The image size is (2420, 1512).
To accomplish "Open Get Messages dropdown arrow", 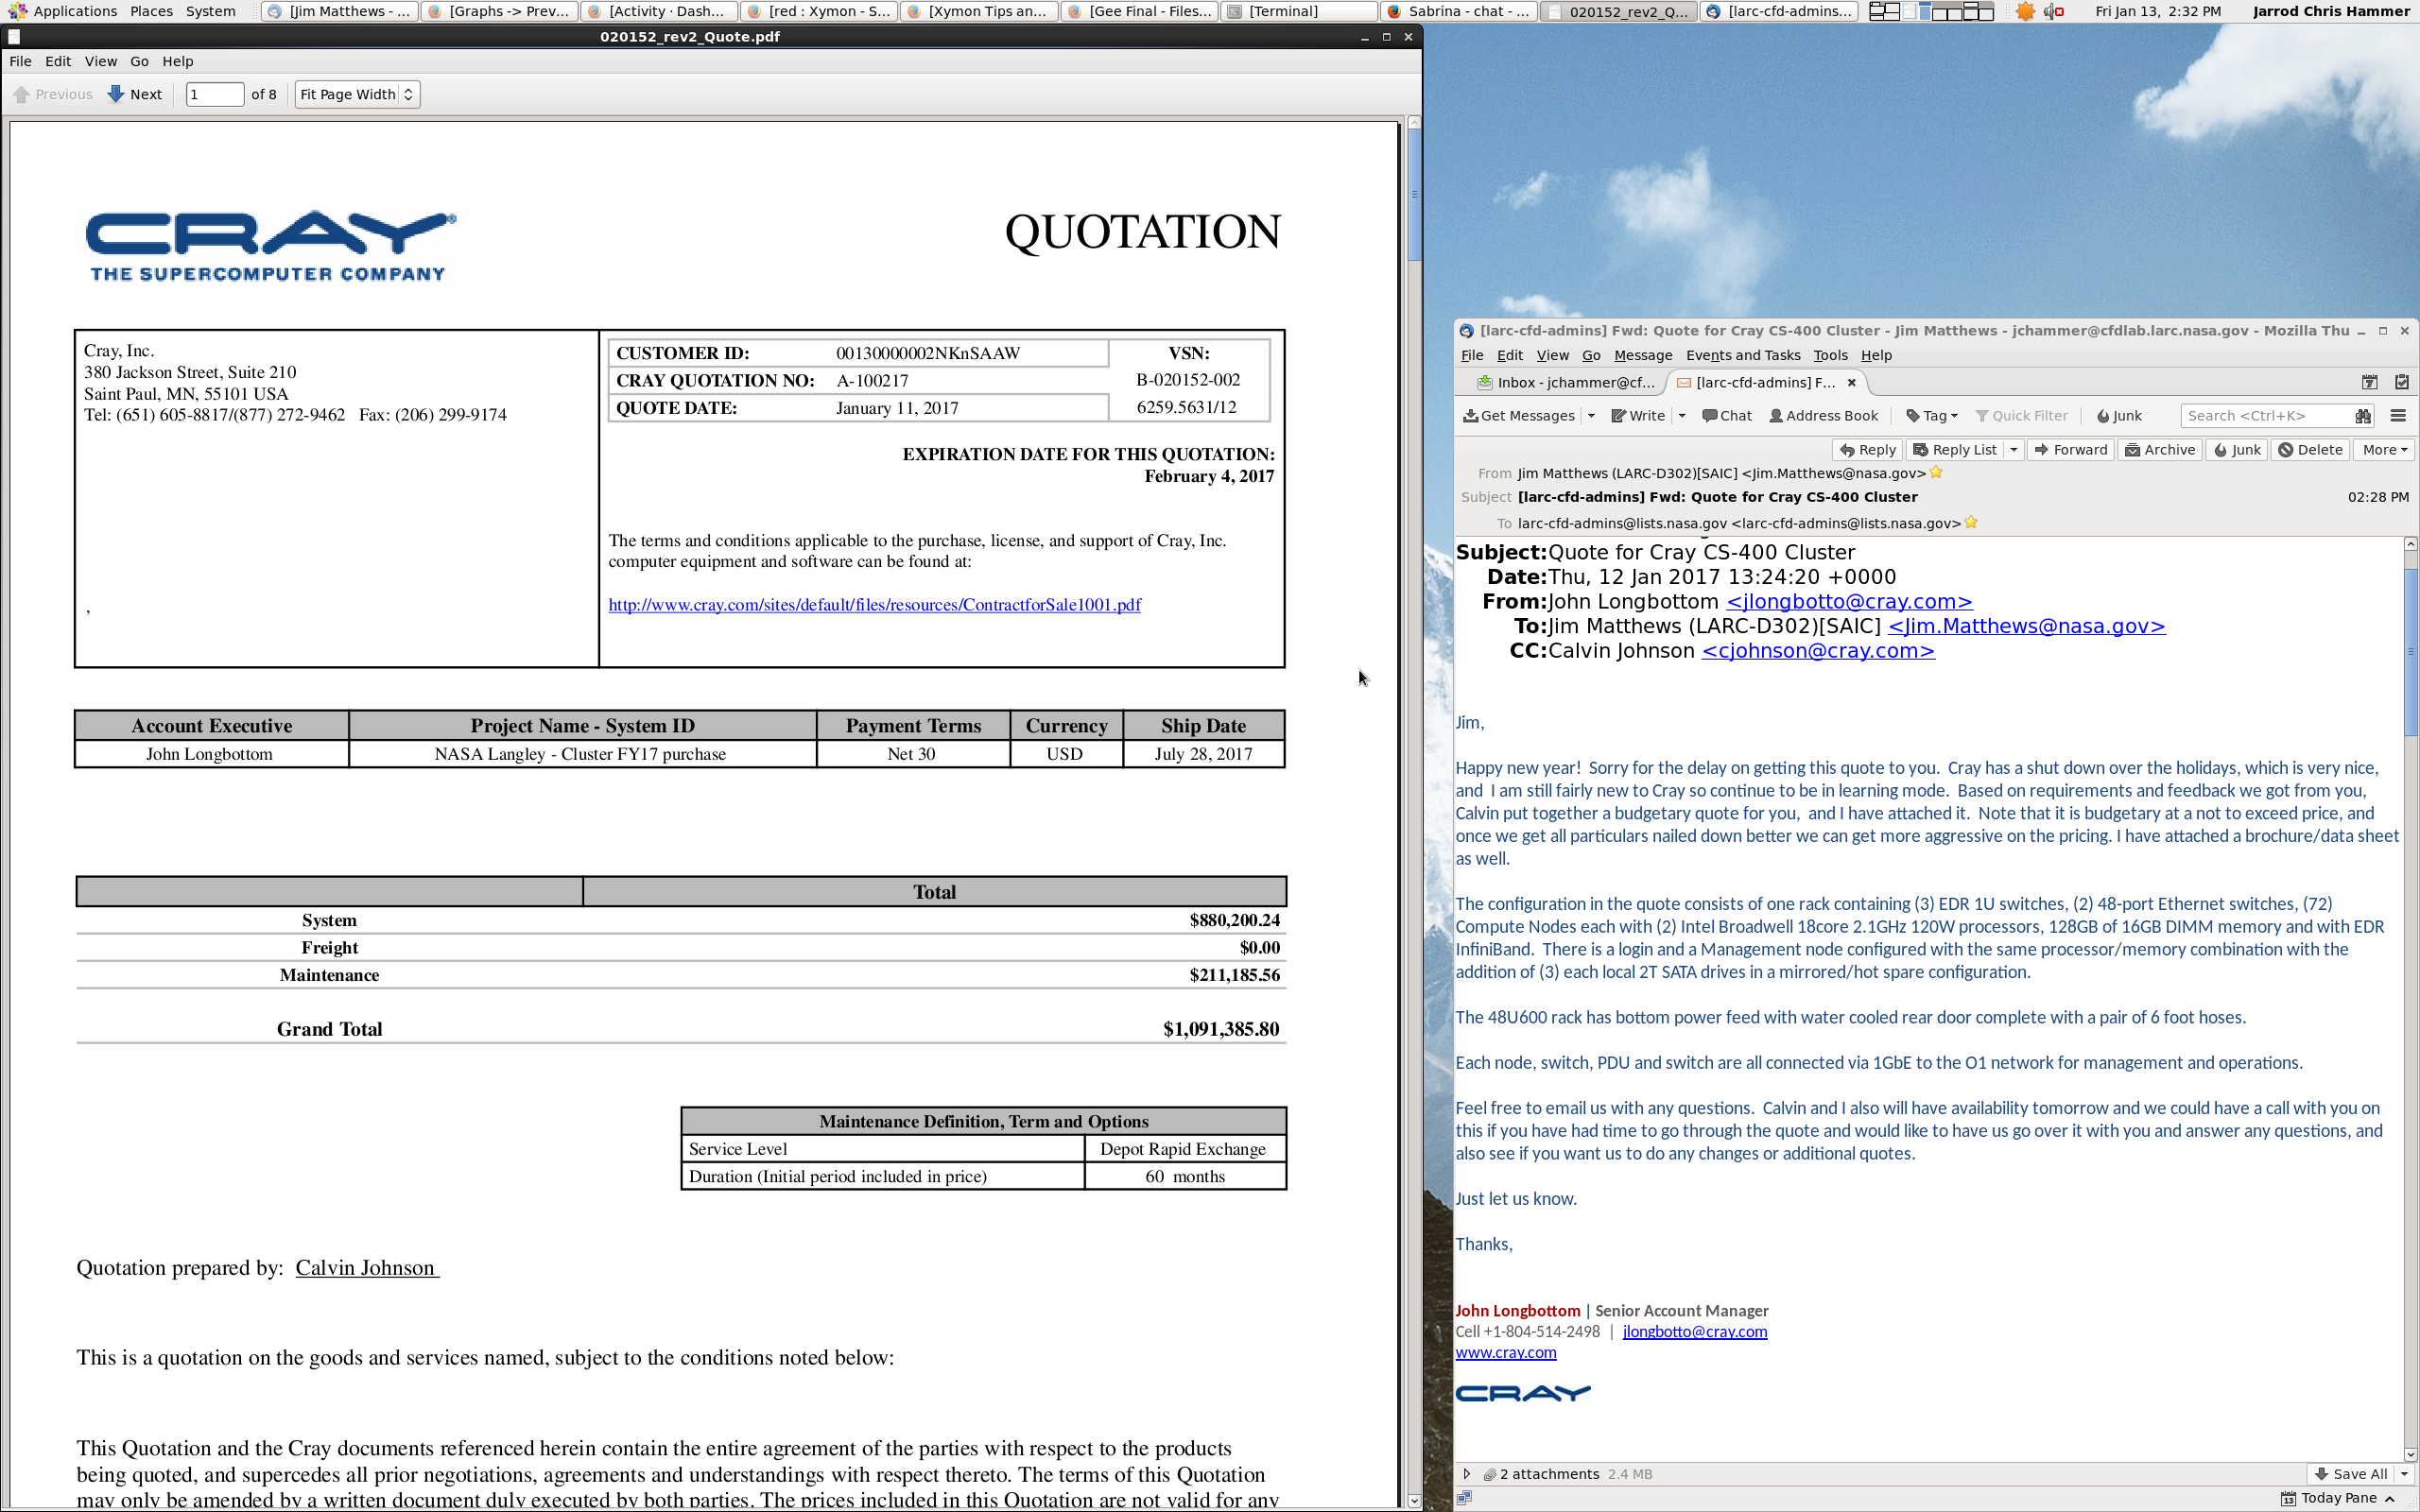I will 1591,416.
